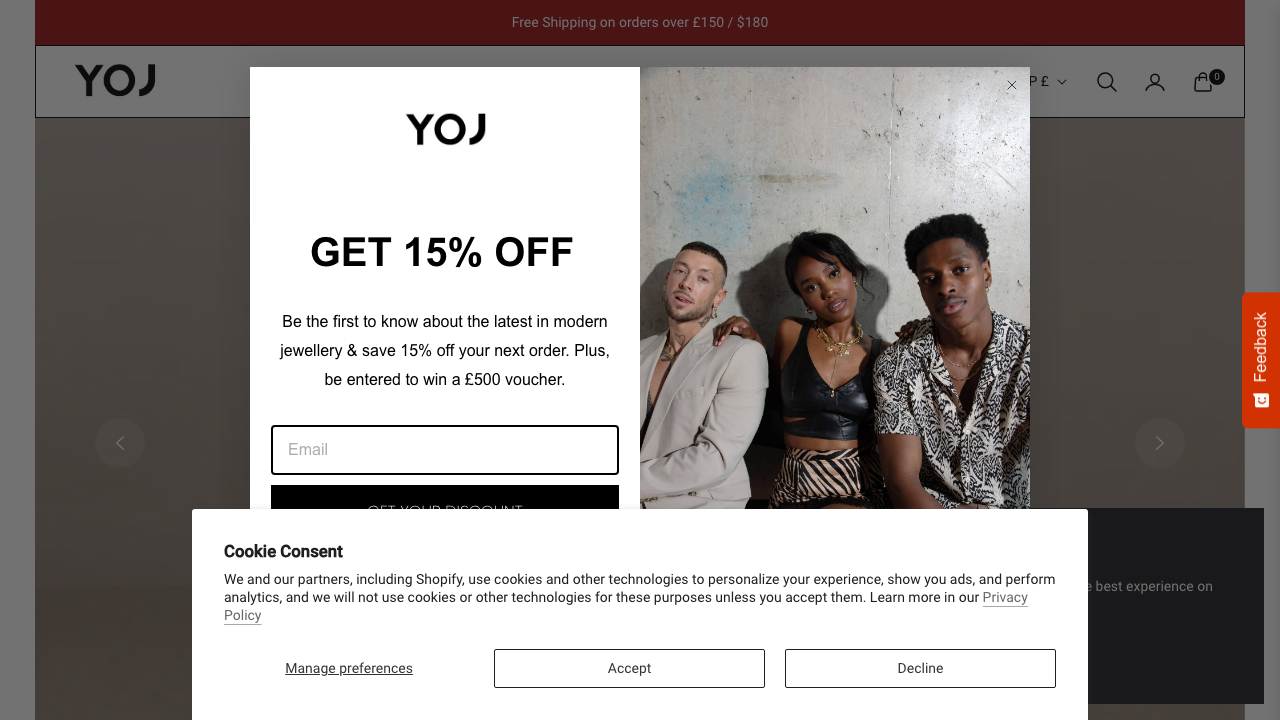Viewport: 1280px width, 720px height.
Task: Open the currency chevron next to £
Action: click(x=1063, y=81)
